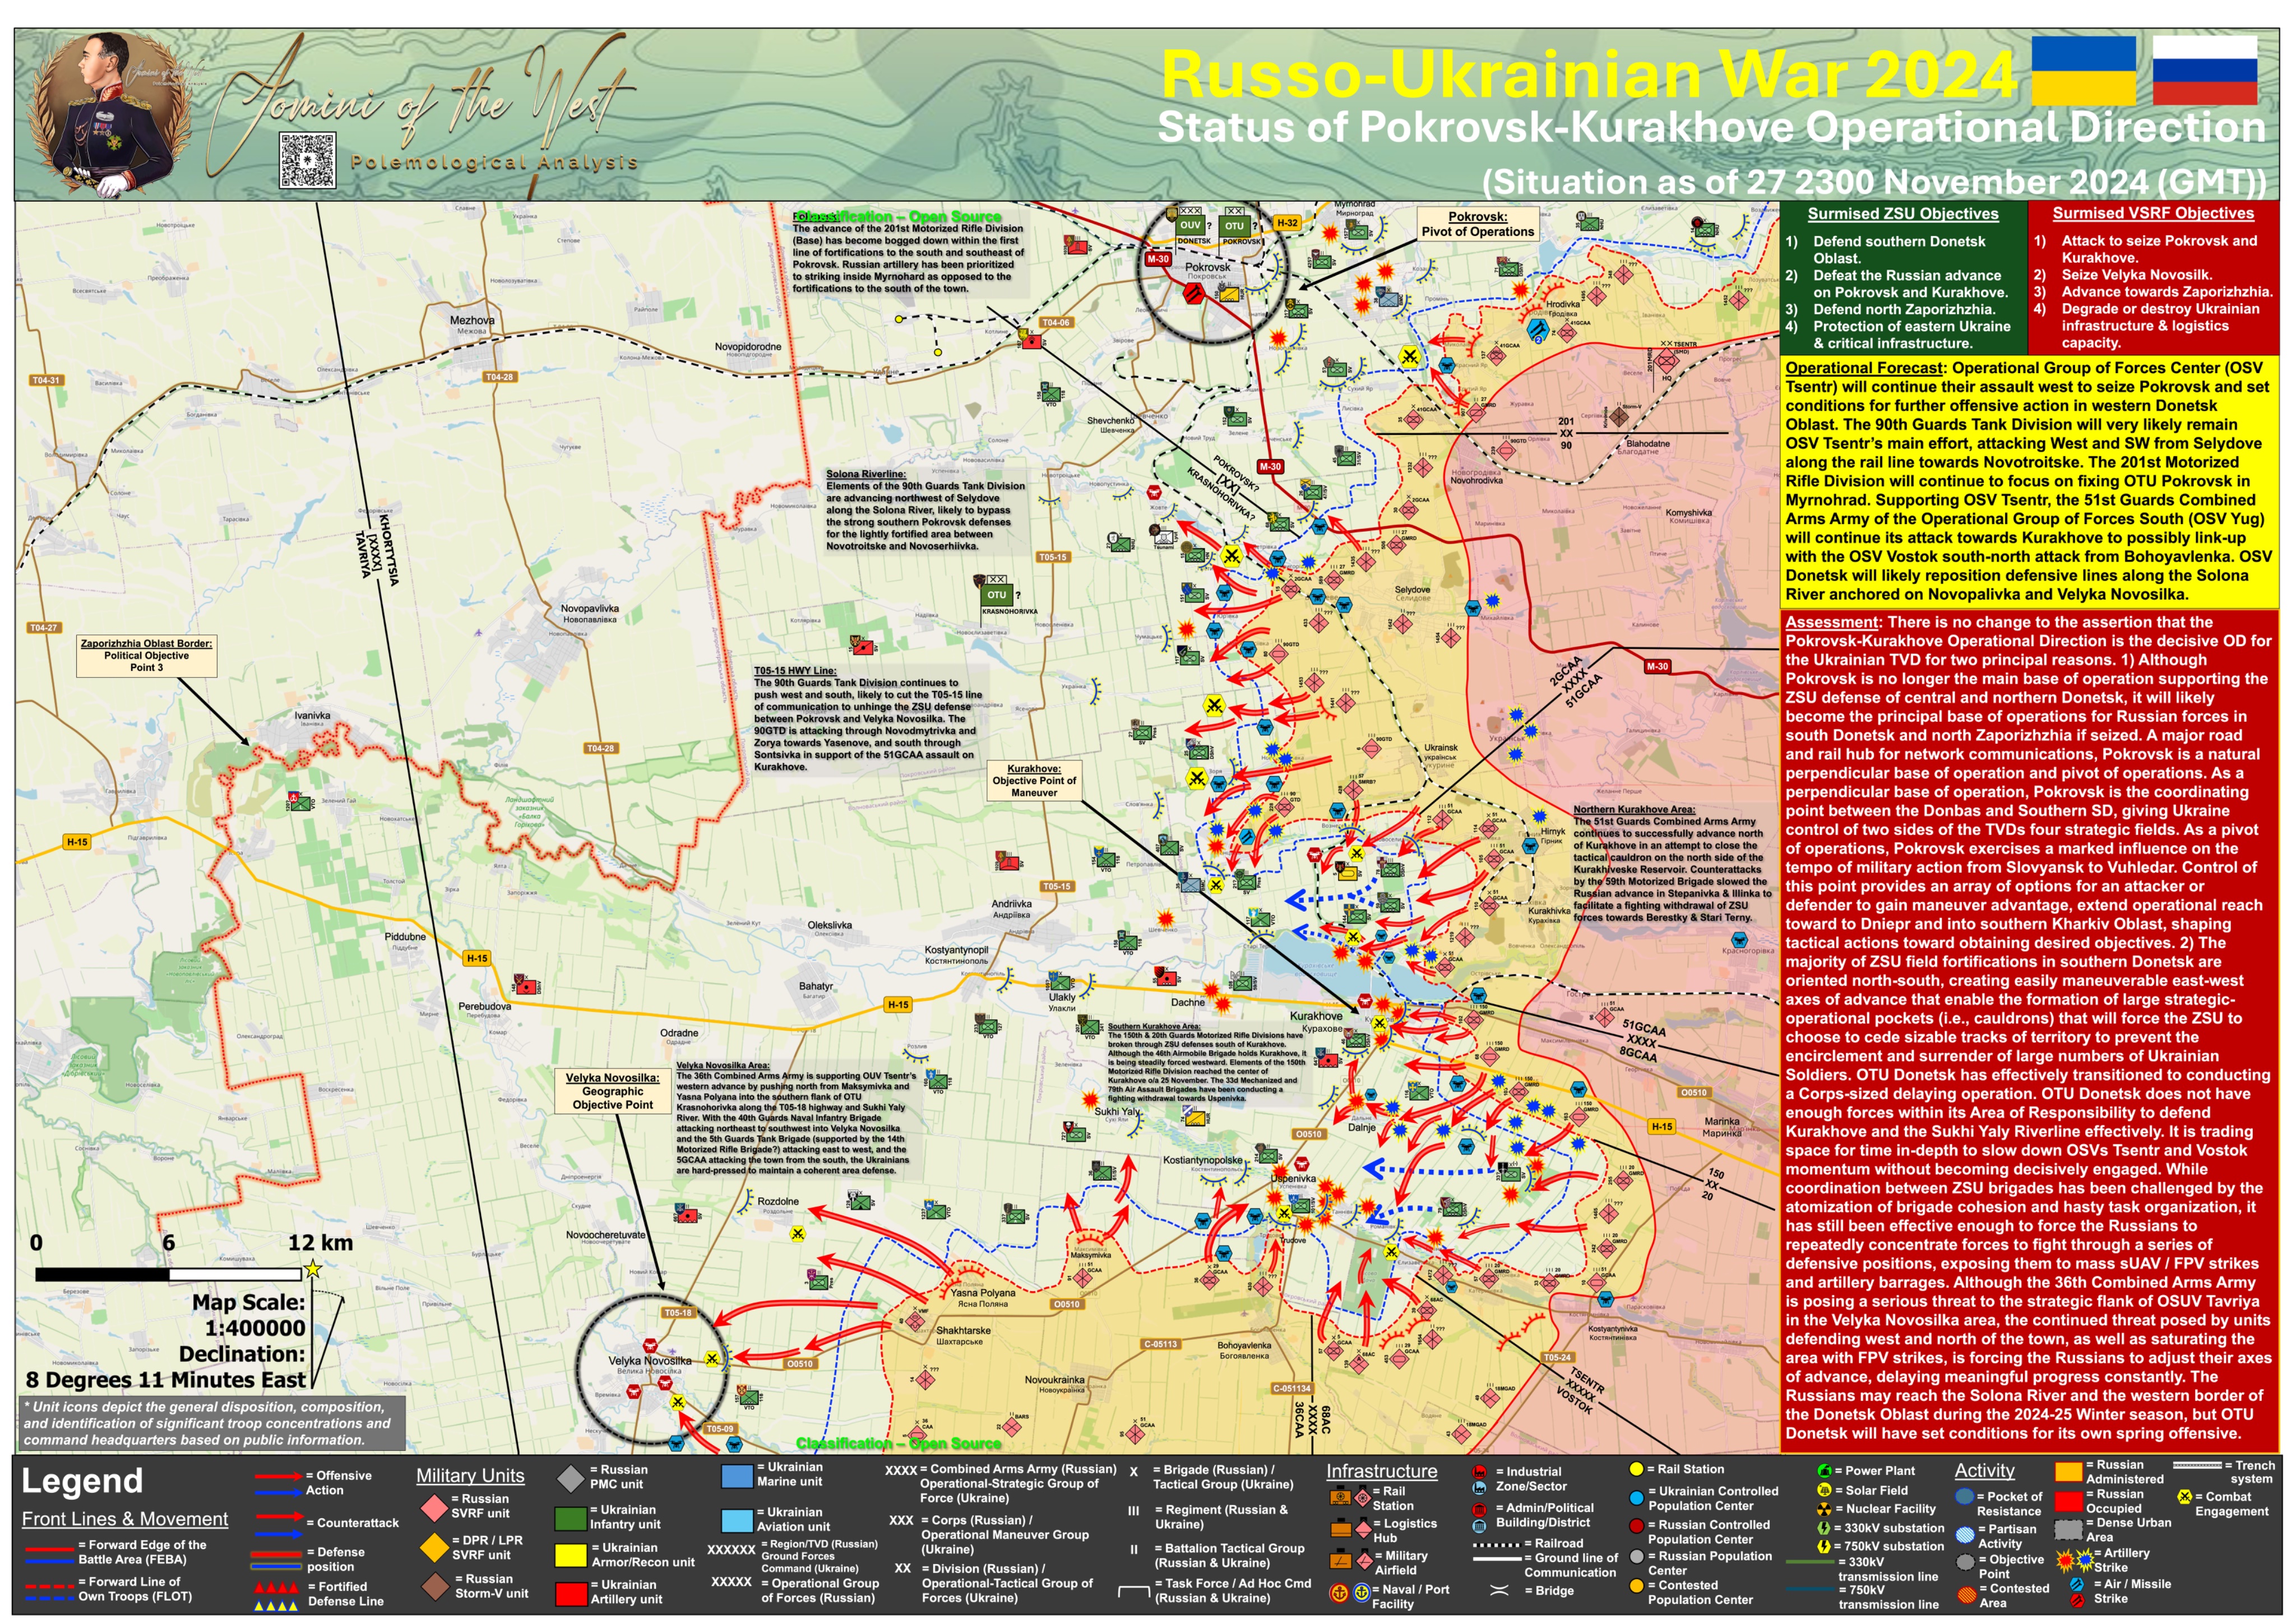
Task: Click the Ukrainian flag in the header
Action: pyautogui.click(x=2084, y=71)
